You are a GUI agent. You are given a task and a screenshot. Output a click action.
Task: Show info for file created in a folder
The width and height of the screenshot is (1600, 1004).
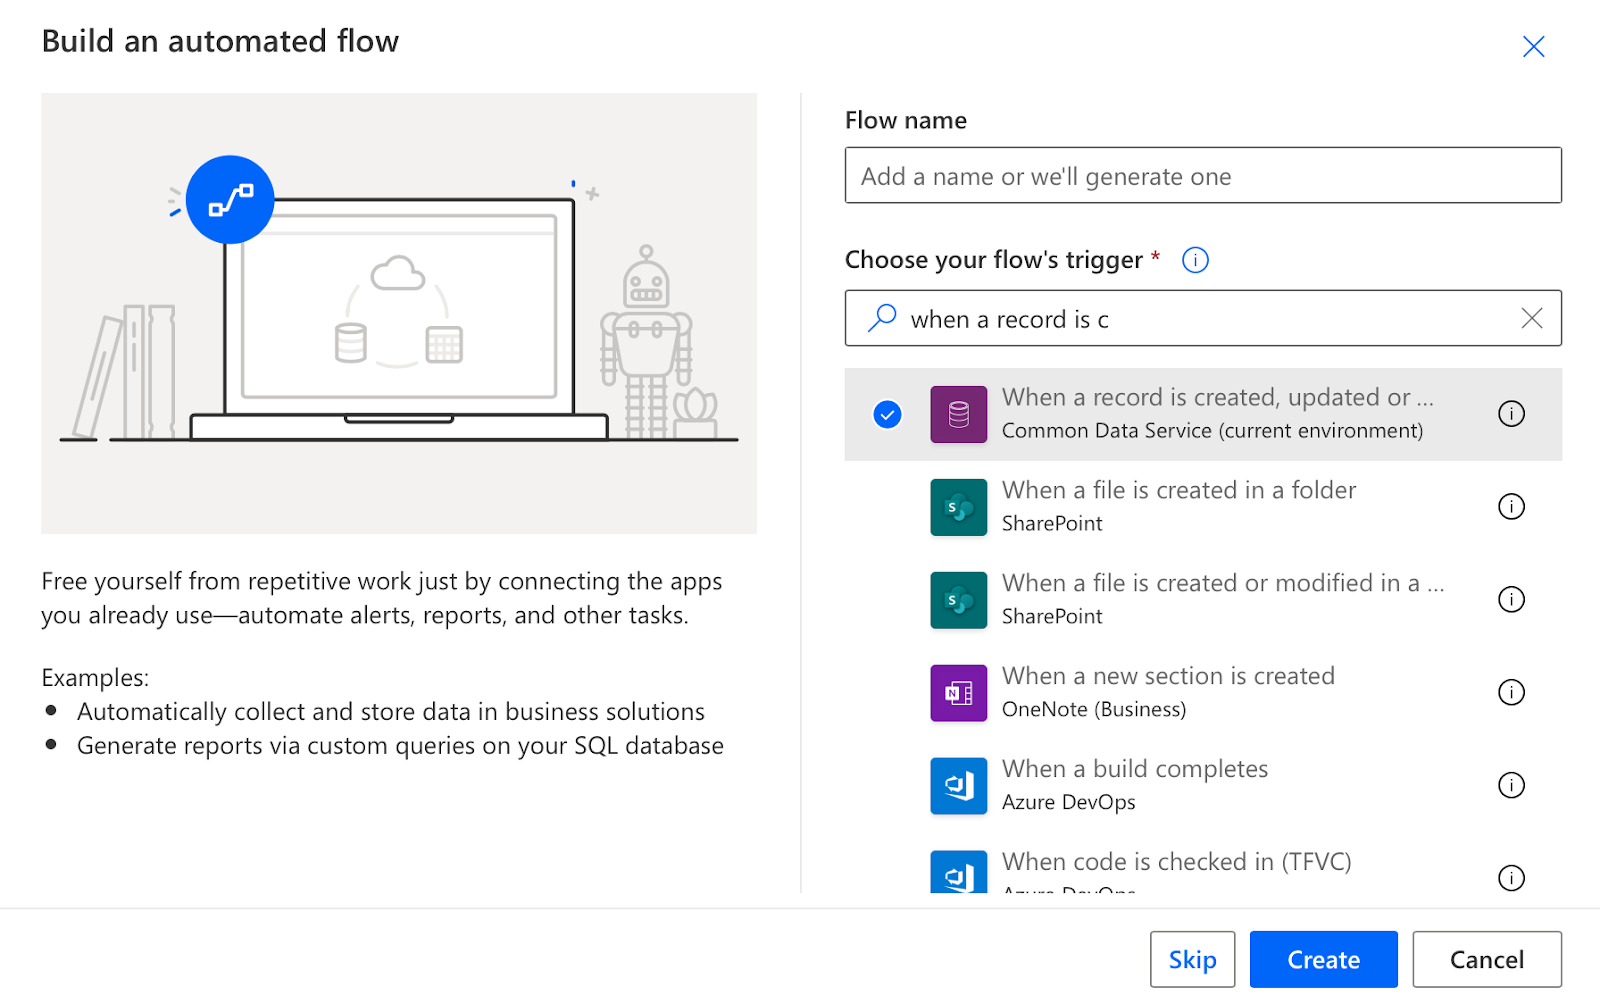[1511, 507]
